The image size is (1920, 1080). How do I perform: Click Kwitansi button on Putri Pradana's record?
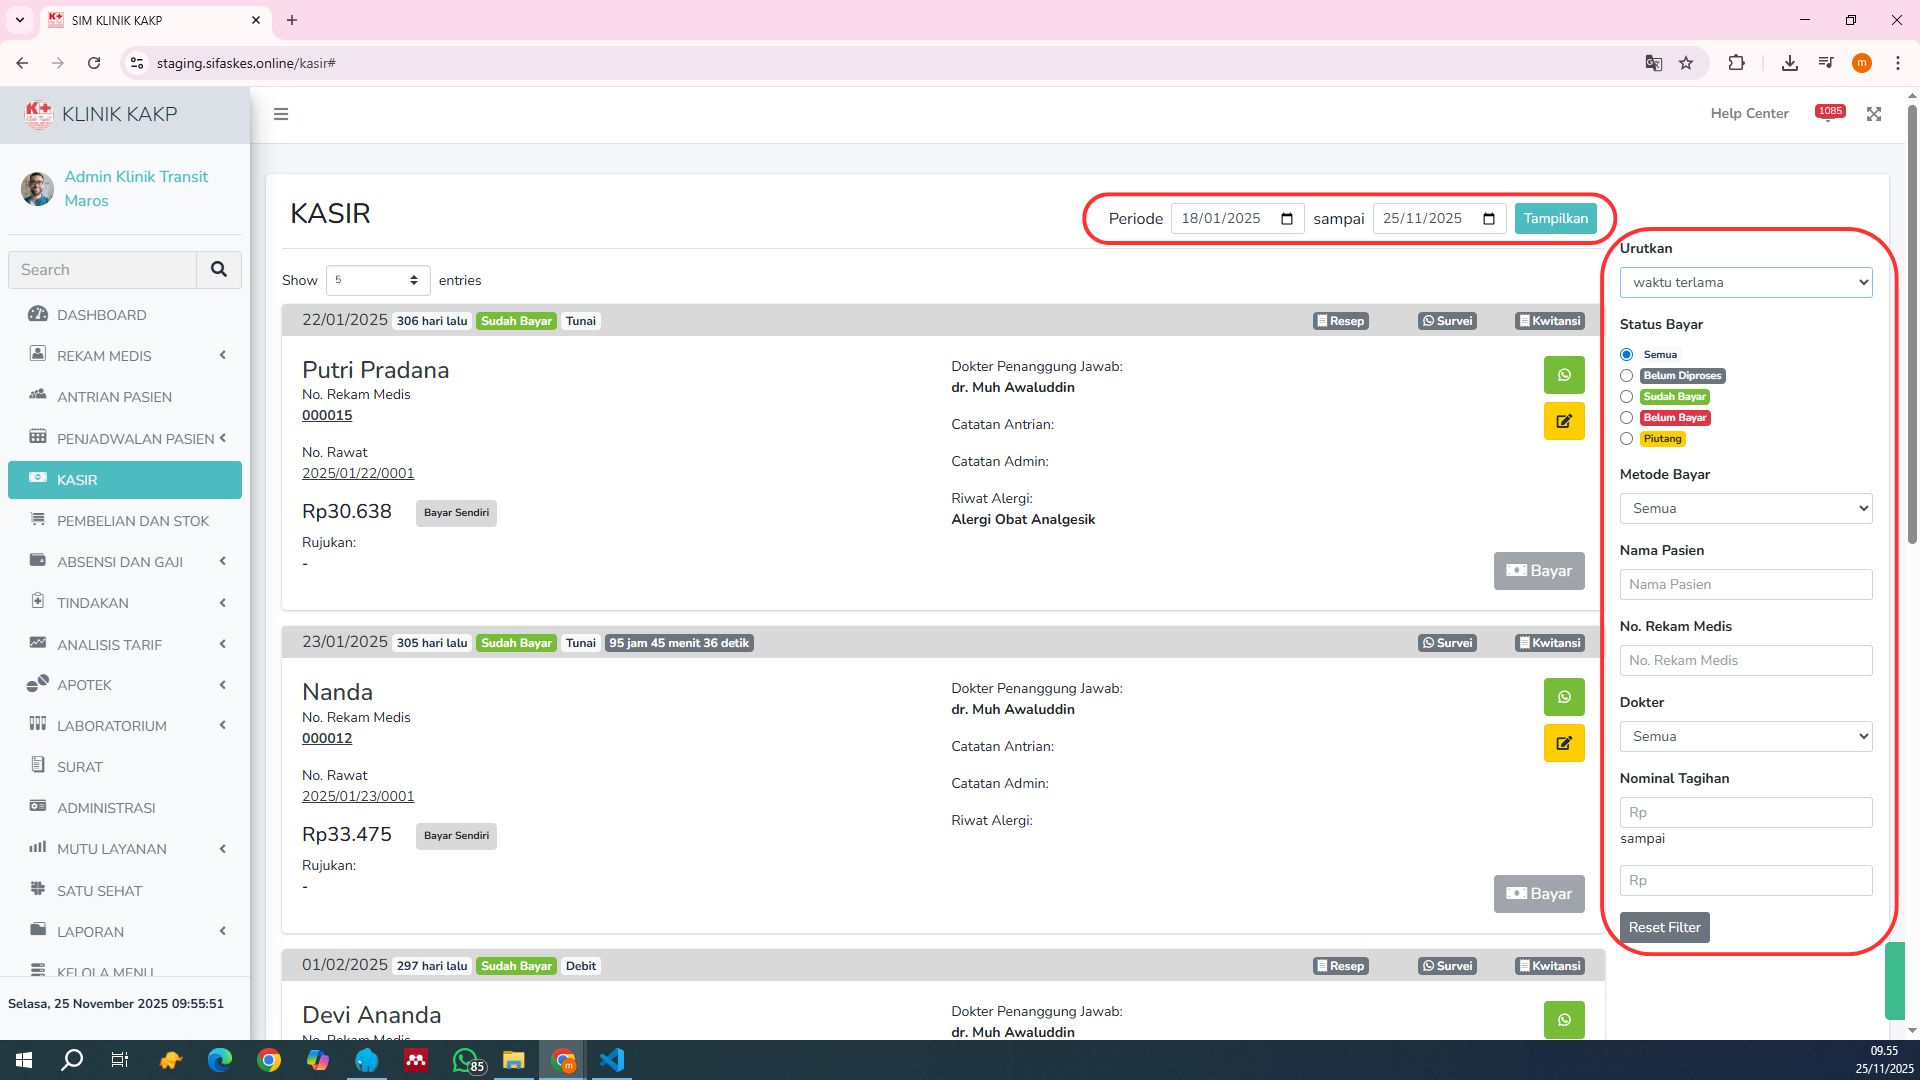click(x=1549, y=321)
